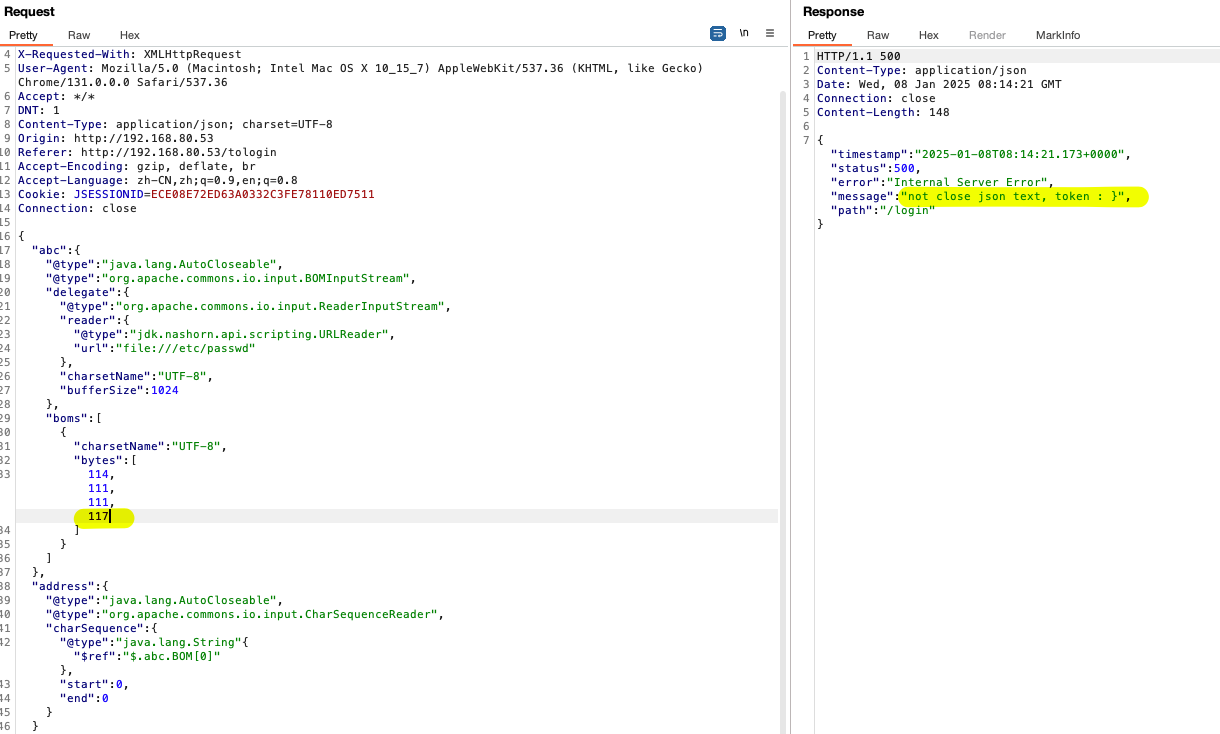Select the Response Pretty tab
The width and height of the screenshot is (1220, 734).
point(822,35)
